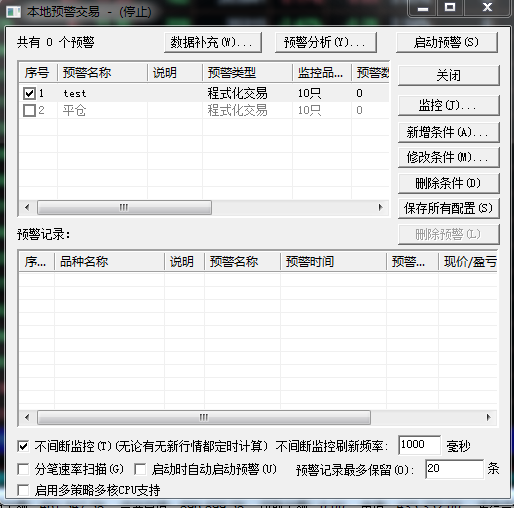Viewport: 514px width, 508px height.
Task: Minimize the 本地预警交易 window
Action: (x=423, y=8)
